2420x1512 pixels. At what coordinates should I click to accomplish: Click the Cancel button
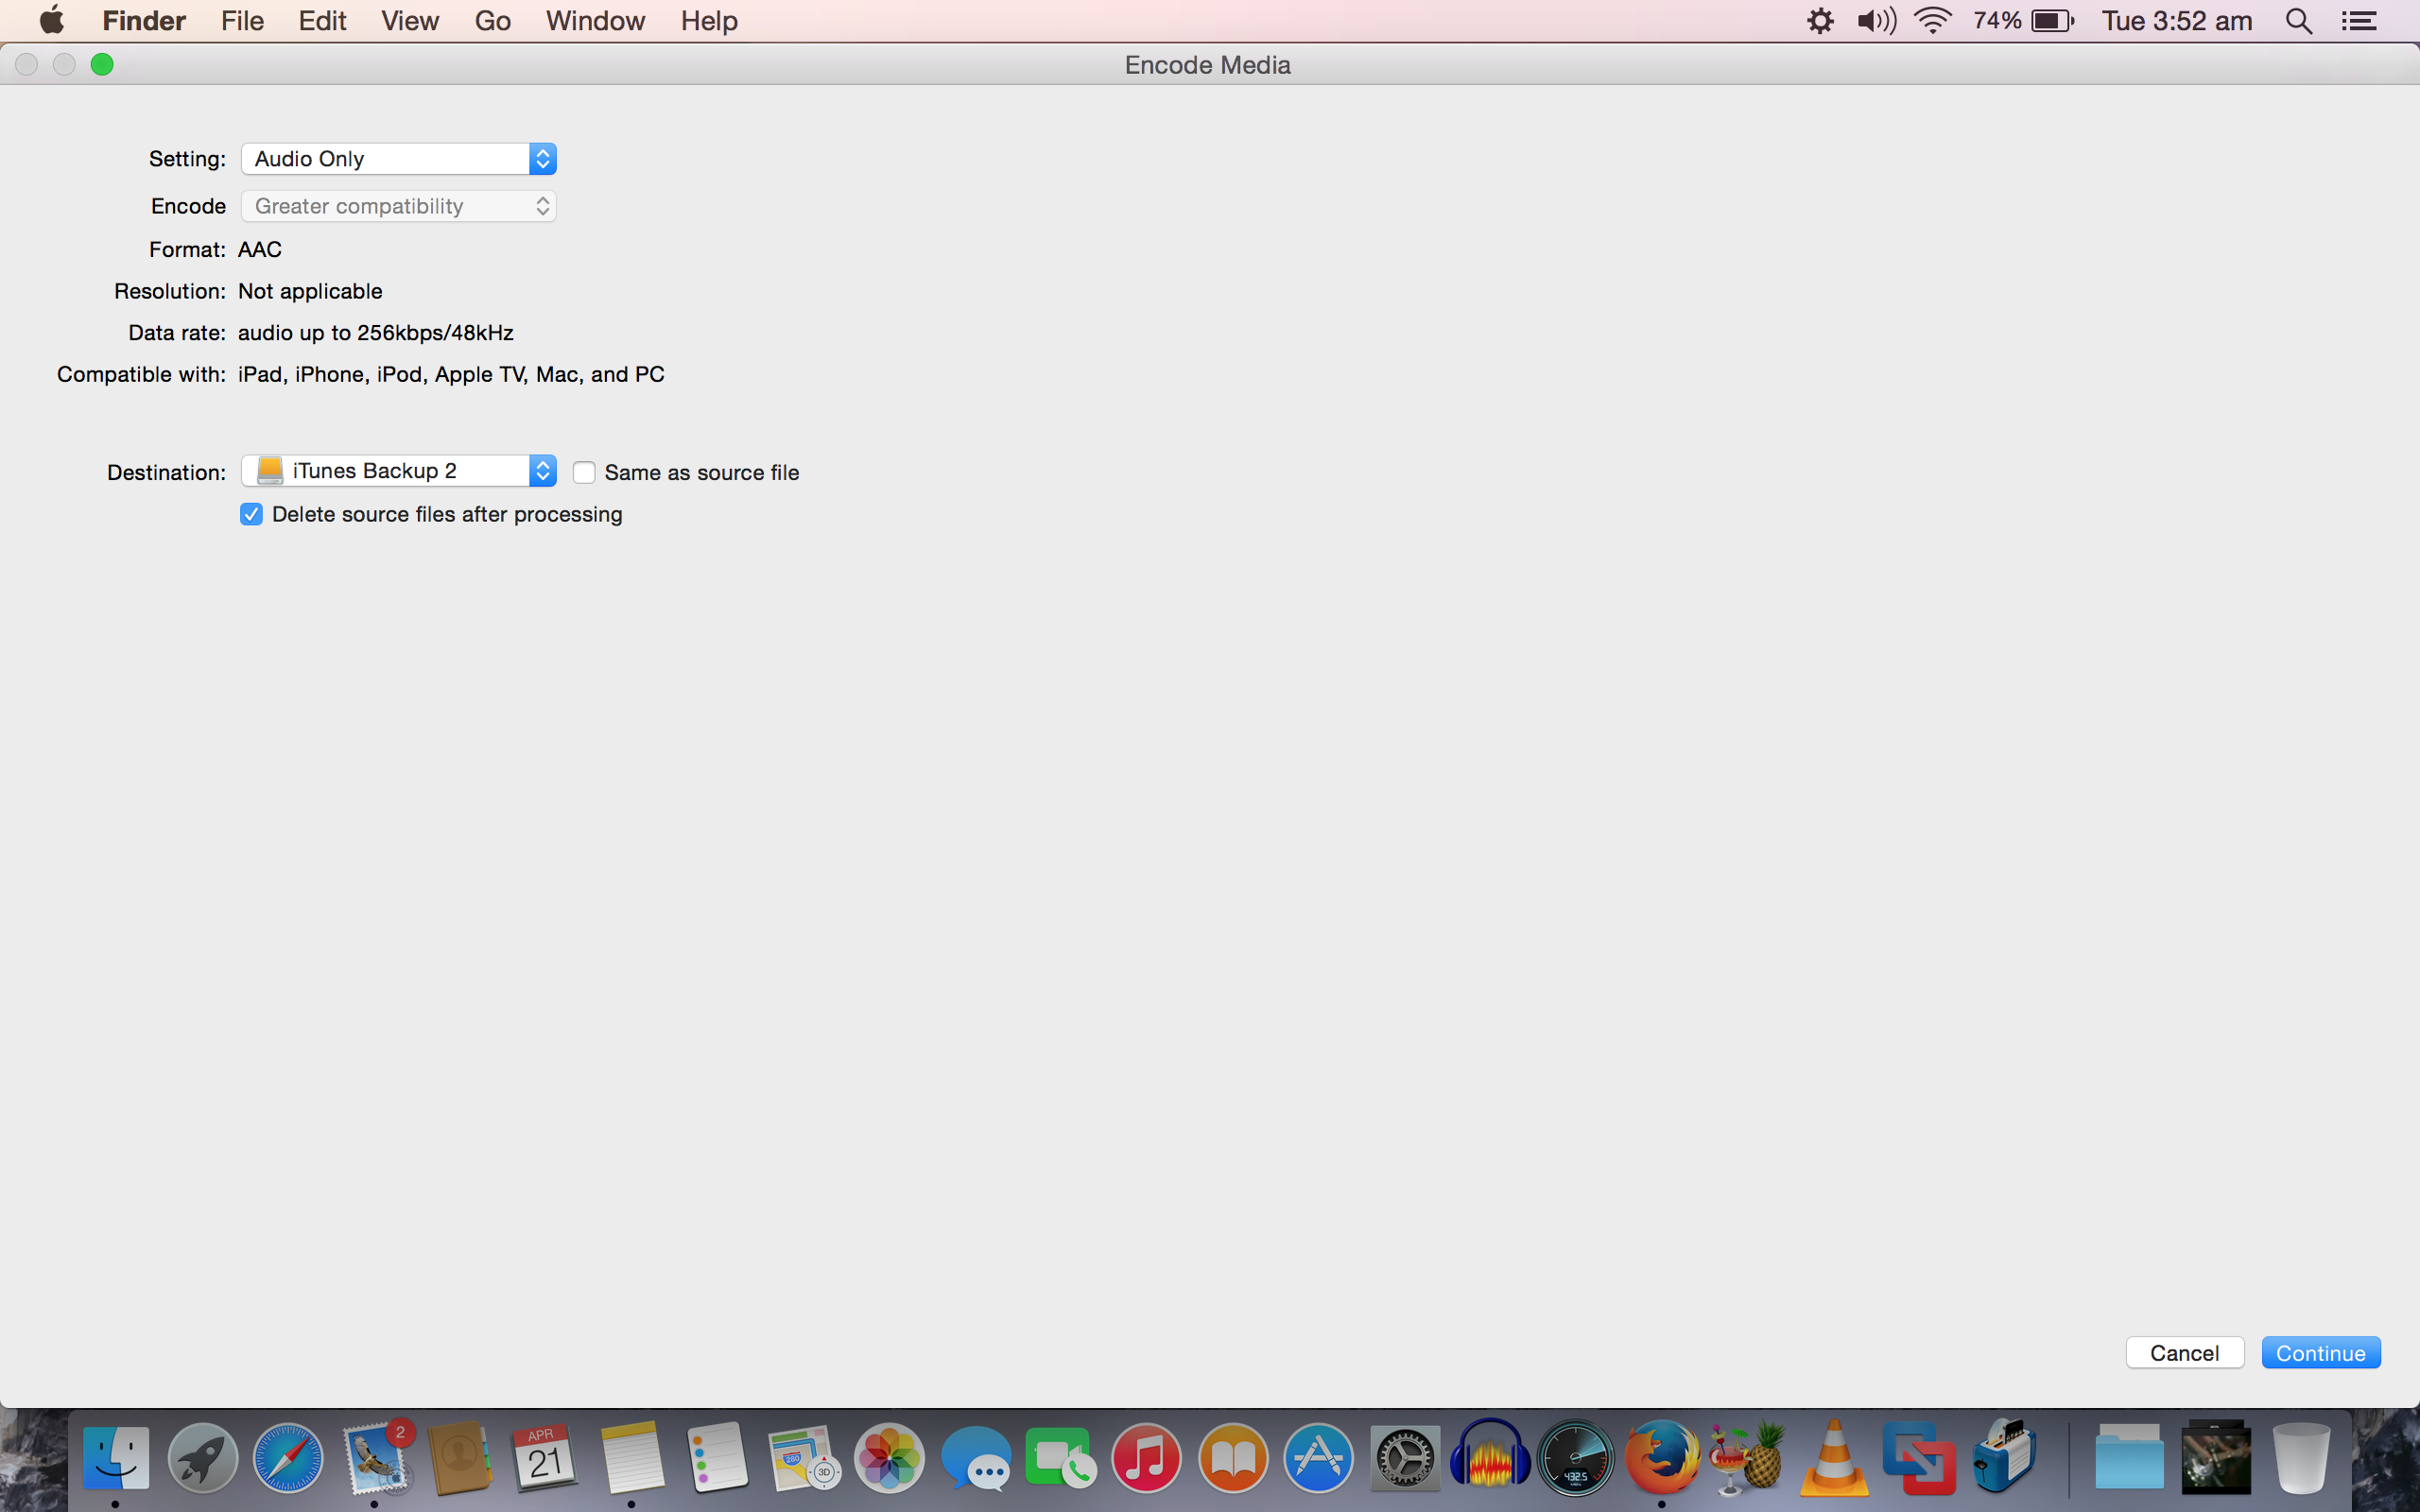[2185, 1352]
